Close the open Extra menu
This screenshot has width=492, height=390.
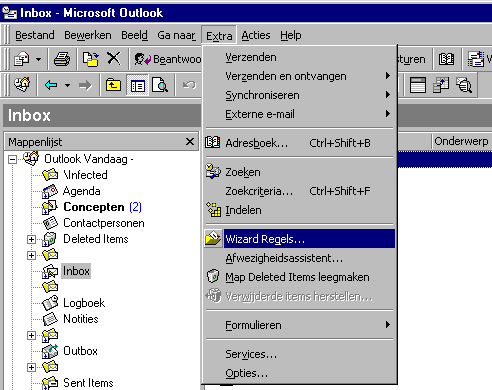(x=219, y=35)
